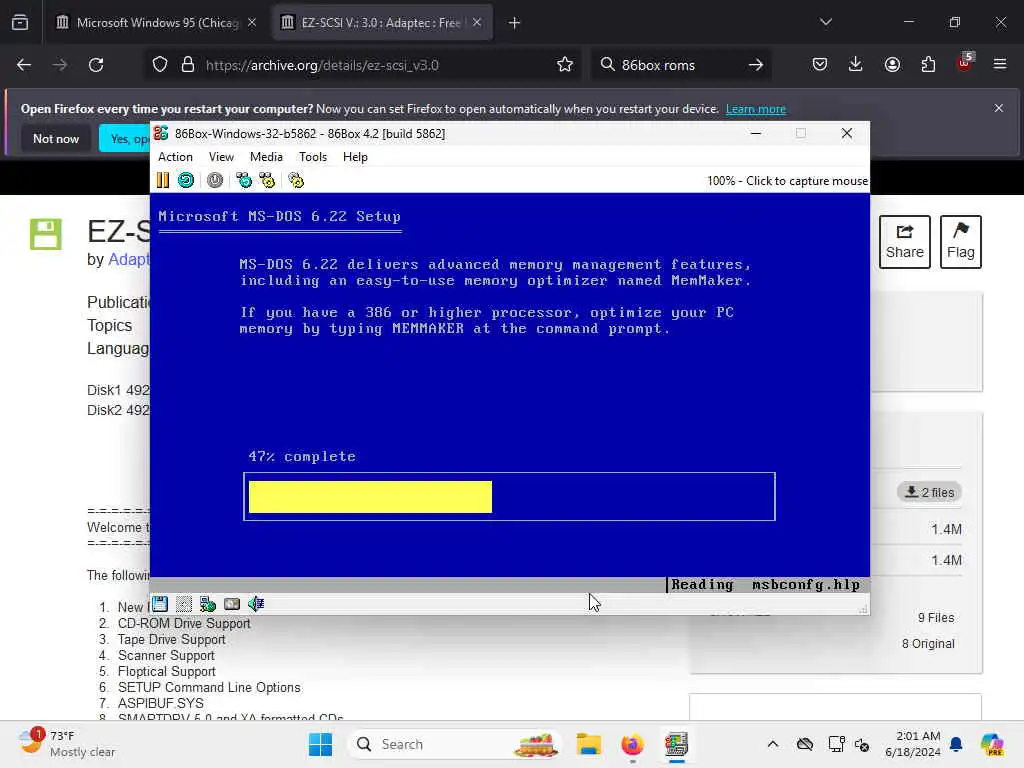Screen dimensions: 1024x768
Task: Open Firefox list all tabs dropdown
Action: [825, 23]
